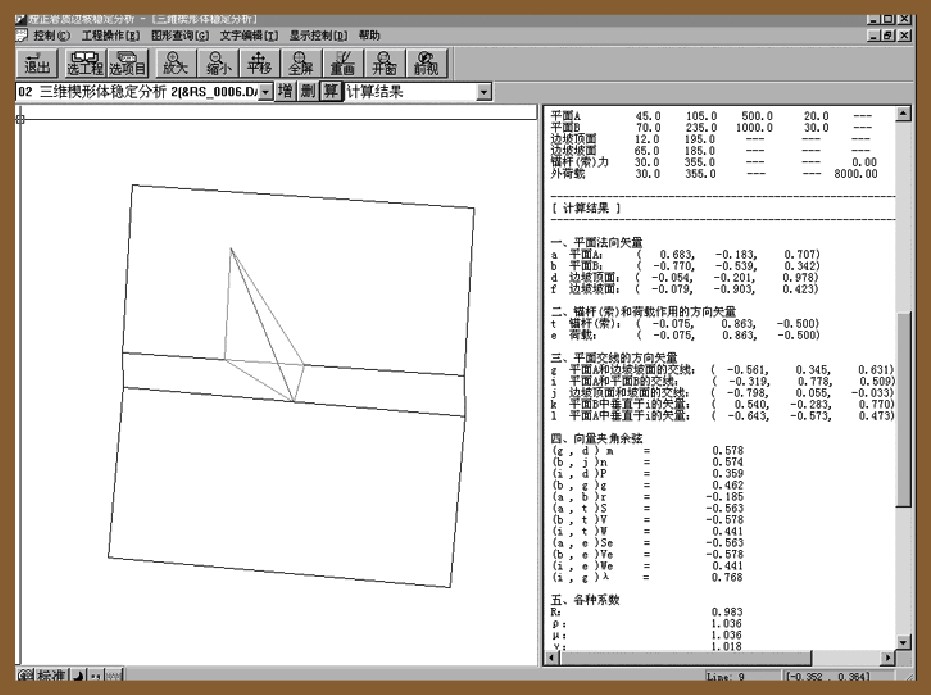The height and width of the screenshot is (695, 931).
Task: Click inside the 计算结果 combo box field
Action: click(x=411, y=92)
